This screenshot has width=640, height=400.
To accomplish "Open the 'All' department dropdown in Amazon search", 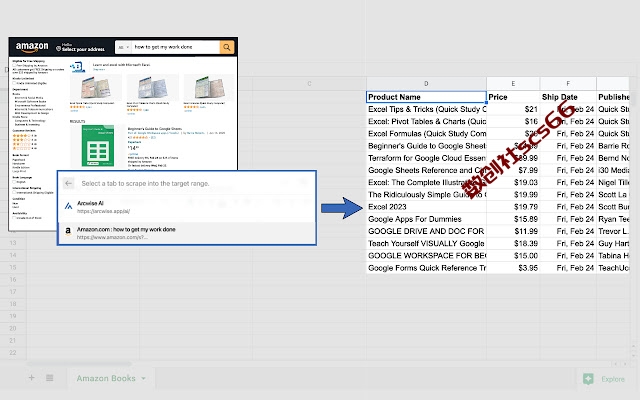I will click(x=123, y=47).
